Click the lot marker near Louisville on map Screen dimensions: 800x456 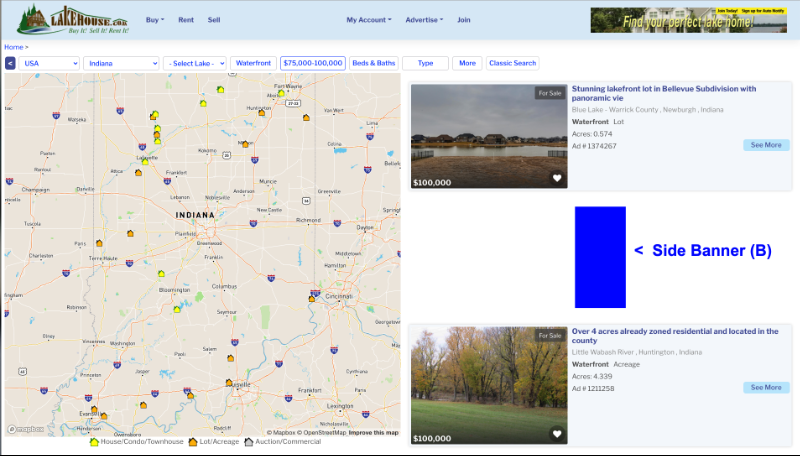(229, 383)
